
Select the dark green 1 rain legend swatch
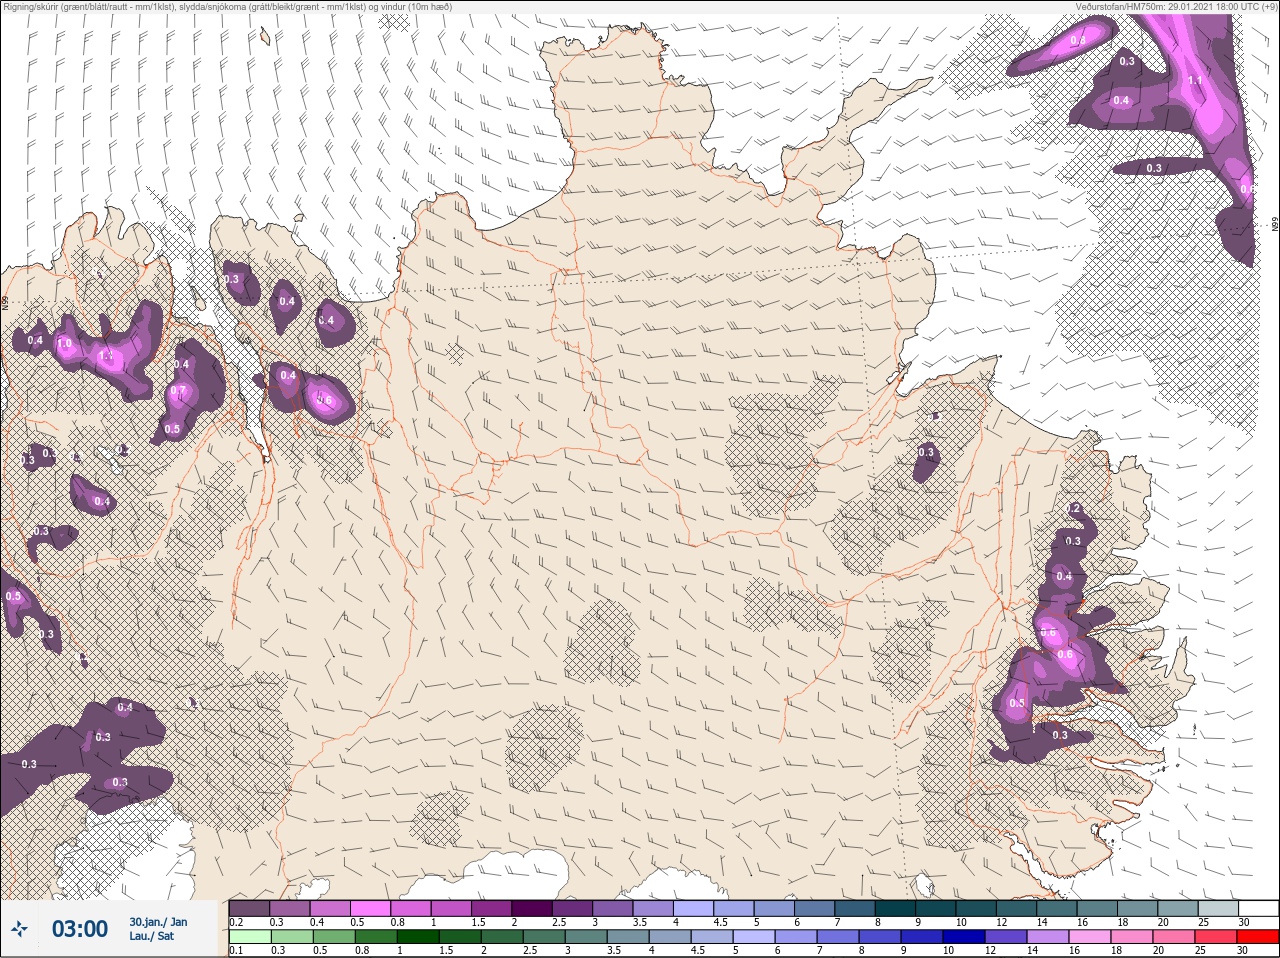[x=418, y=937]
